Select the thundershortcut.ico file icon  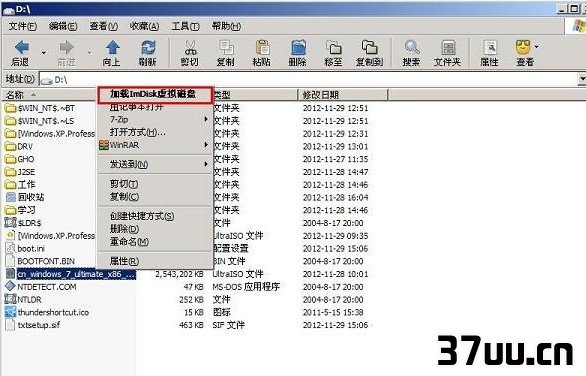point(10,312)
